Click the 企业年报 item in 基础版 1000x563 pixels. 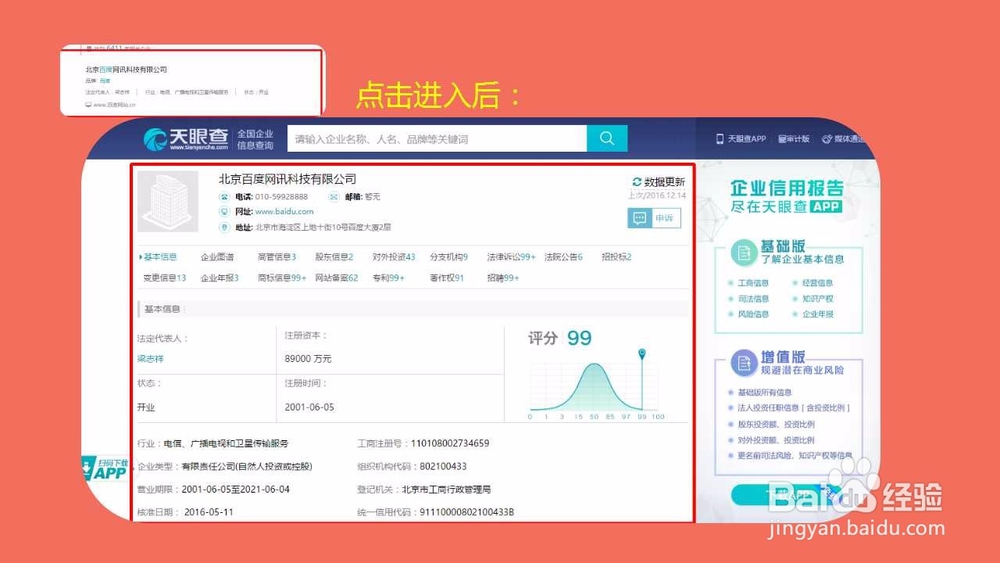817,314
